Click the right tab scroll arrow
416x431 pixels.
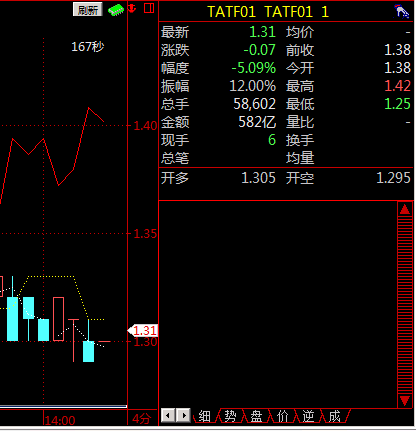point(183,415)
